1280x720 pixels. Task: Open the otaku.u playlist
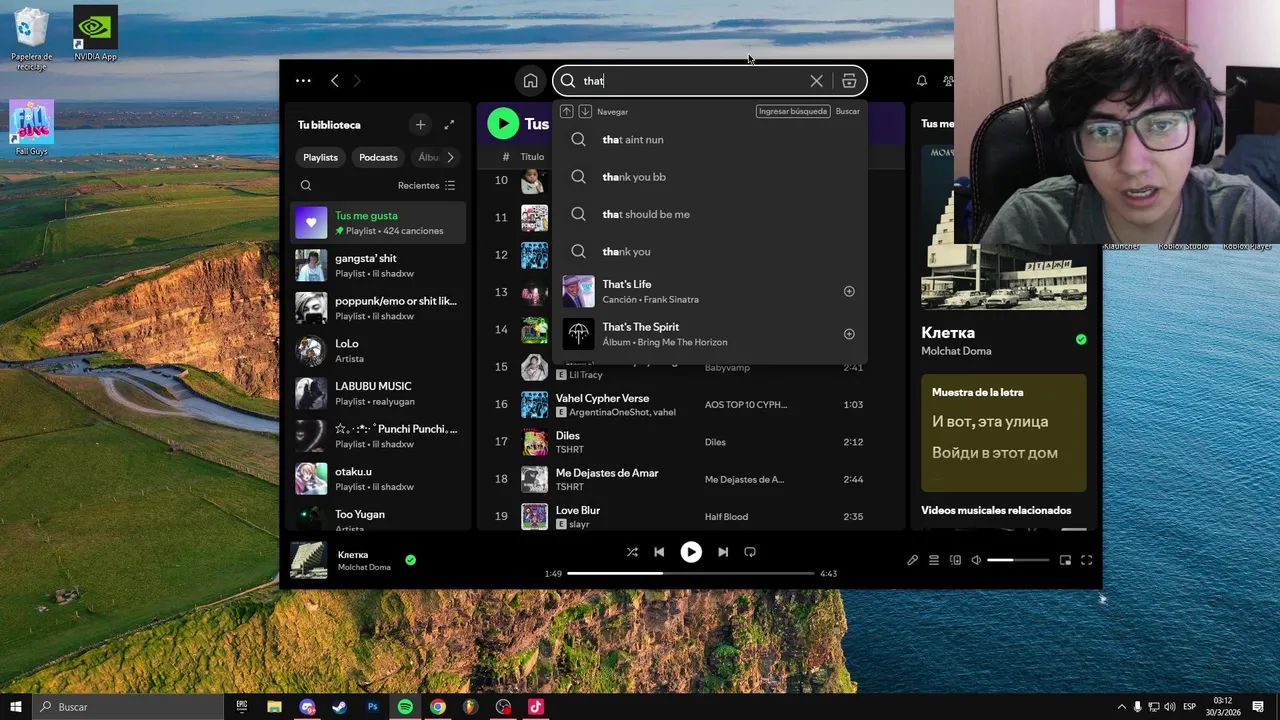[x=378, y=479]
